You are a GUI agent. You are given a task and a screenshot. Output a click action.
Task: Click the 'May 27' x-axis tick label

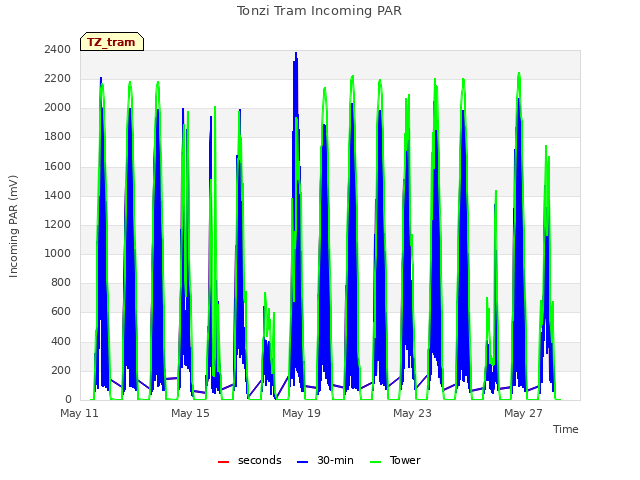coord(523,413)
